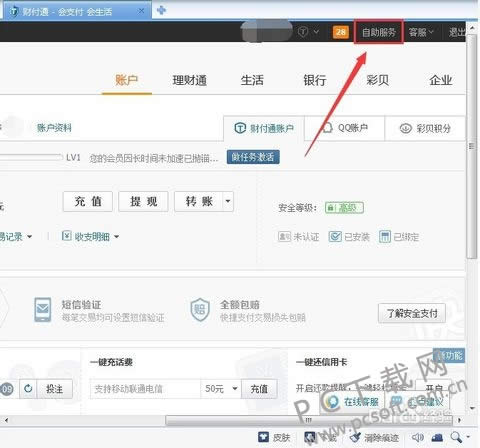Click the icon left of the zoom magnifier
This screenshot has width=480, height=448.
click(437, 437)
